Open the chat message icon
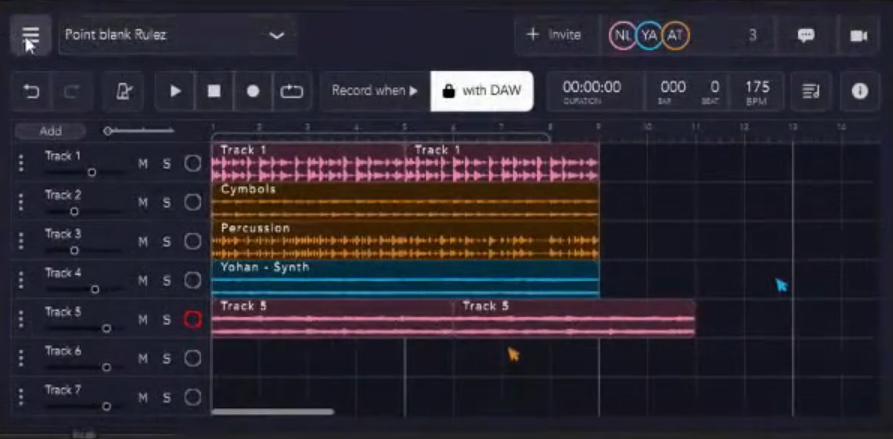Image resolution: width=893 pixels, height=439 pixels. [x=805, y=35]
